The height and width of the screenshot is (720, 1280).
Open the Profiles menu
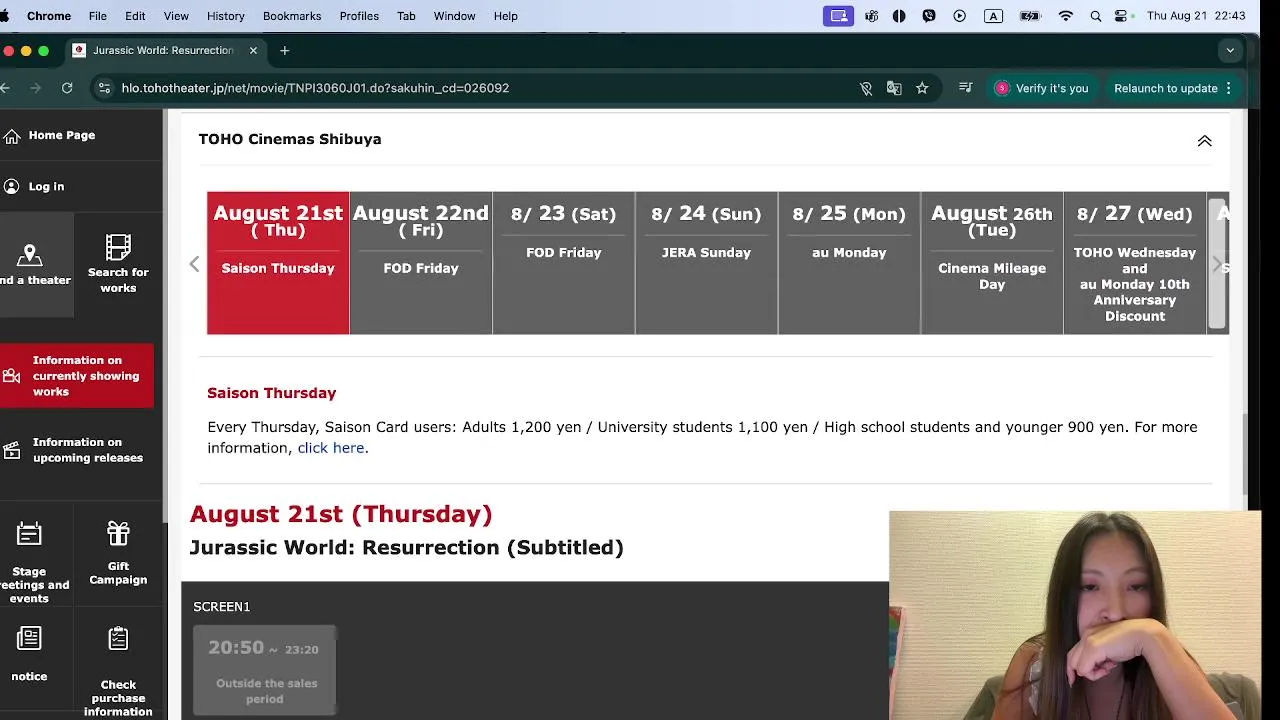[x=359, y=16]
